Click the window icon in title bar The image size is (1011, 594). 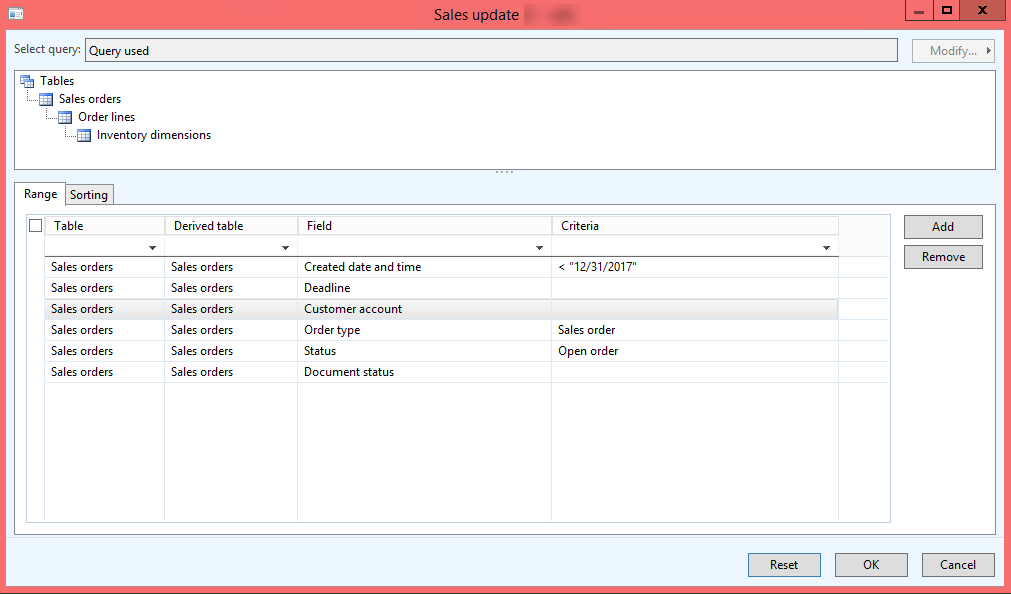point(16,13)
